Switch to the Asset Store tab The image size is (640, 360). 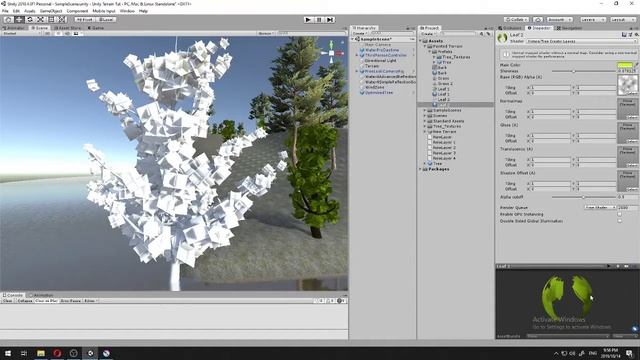point(67,28)
